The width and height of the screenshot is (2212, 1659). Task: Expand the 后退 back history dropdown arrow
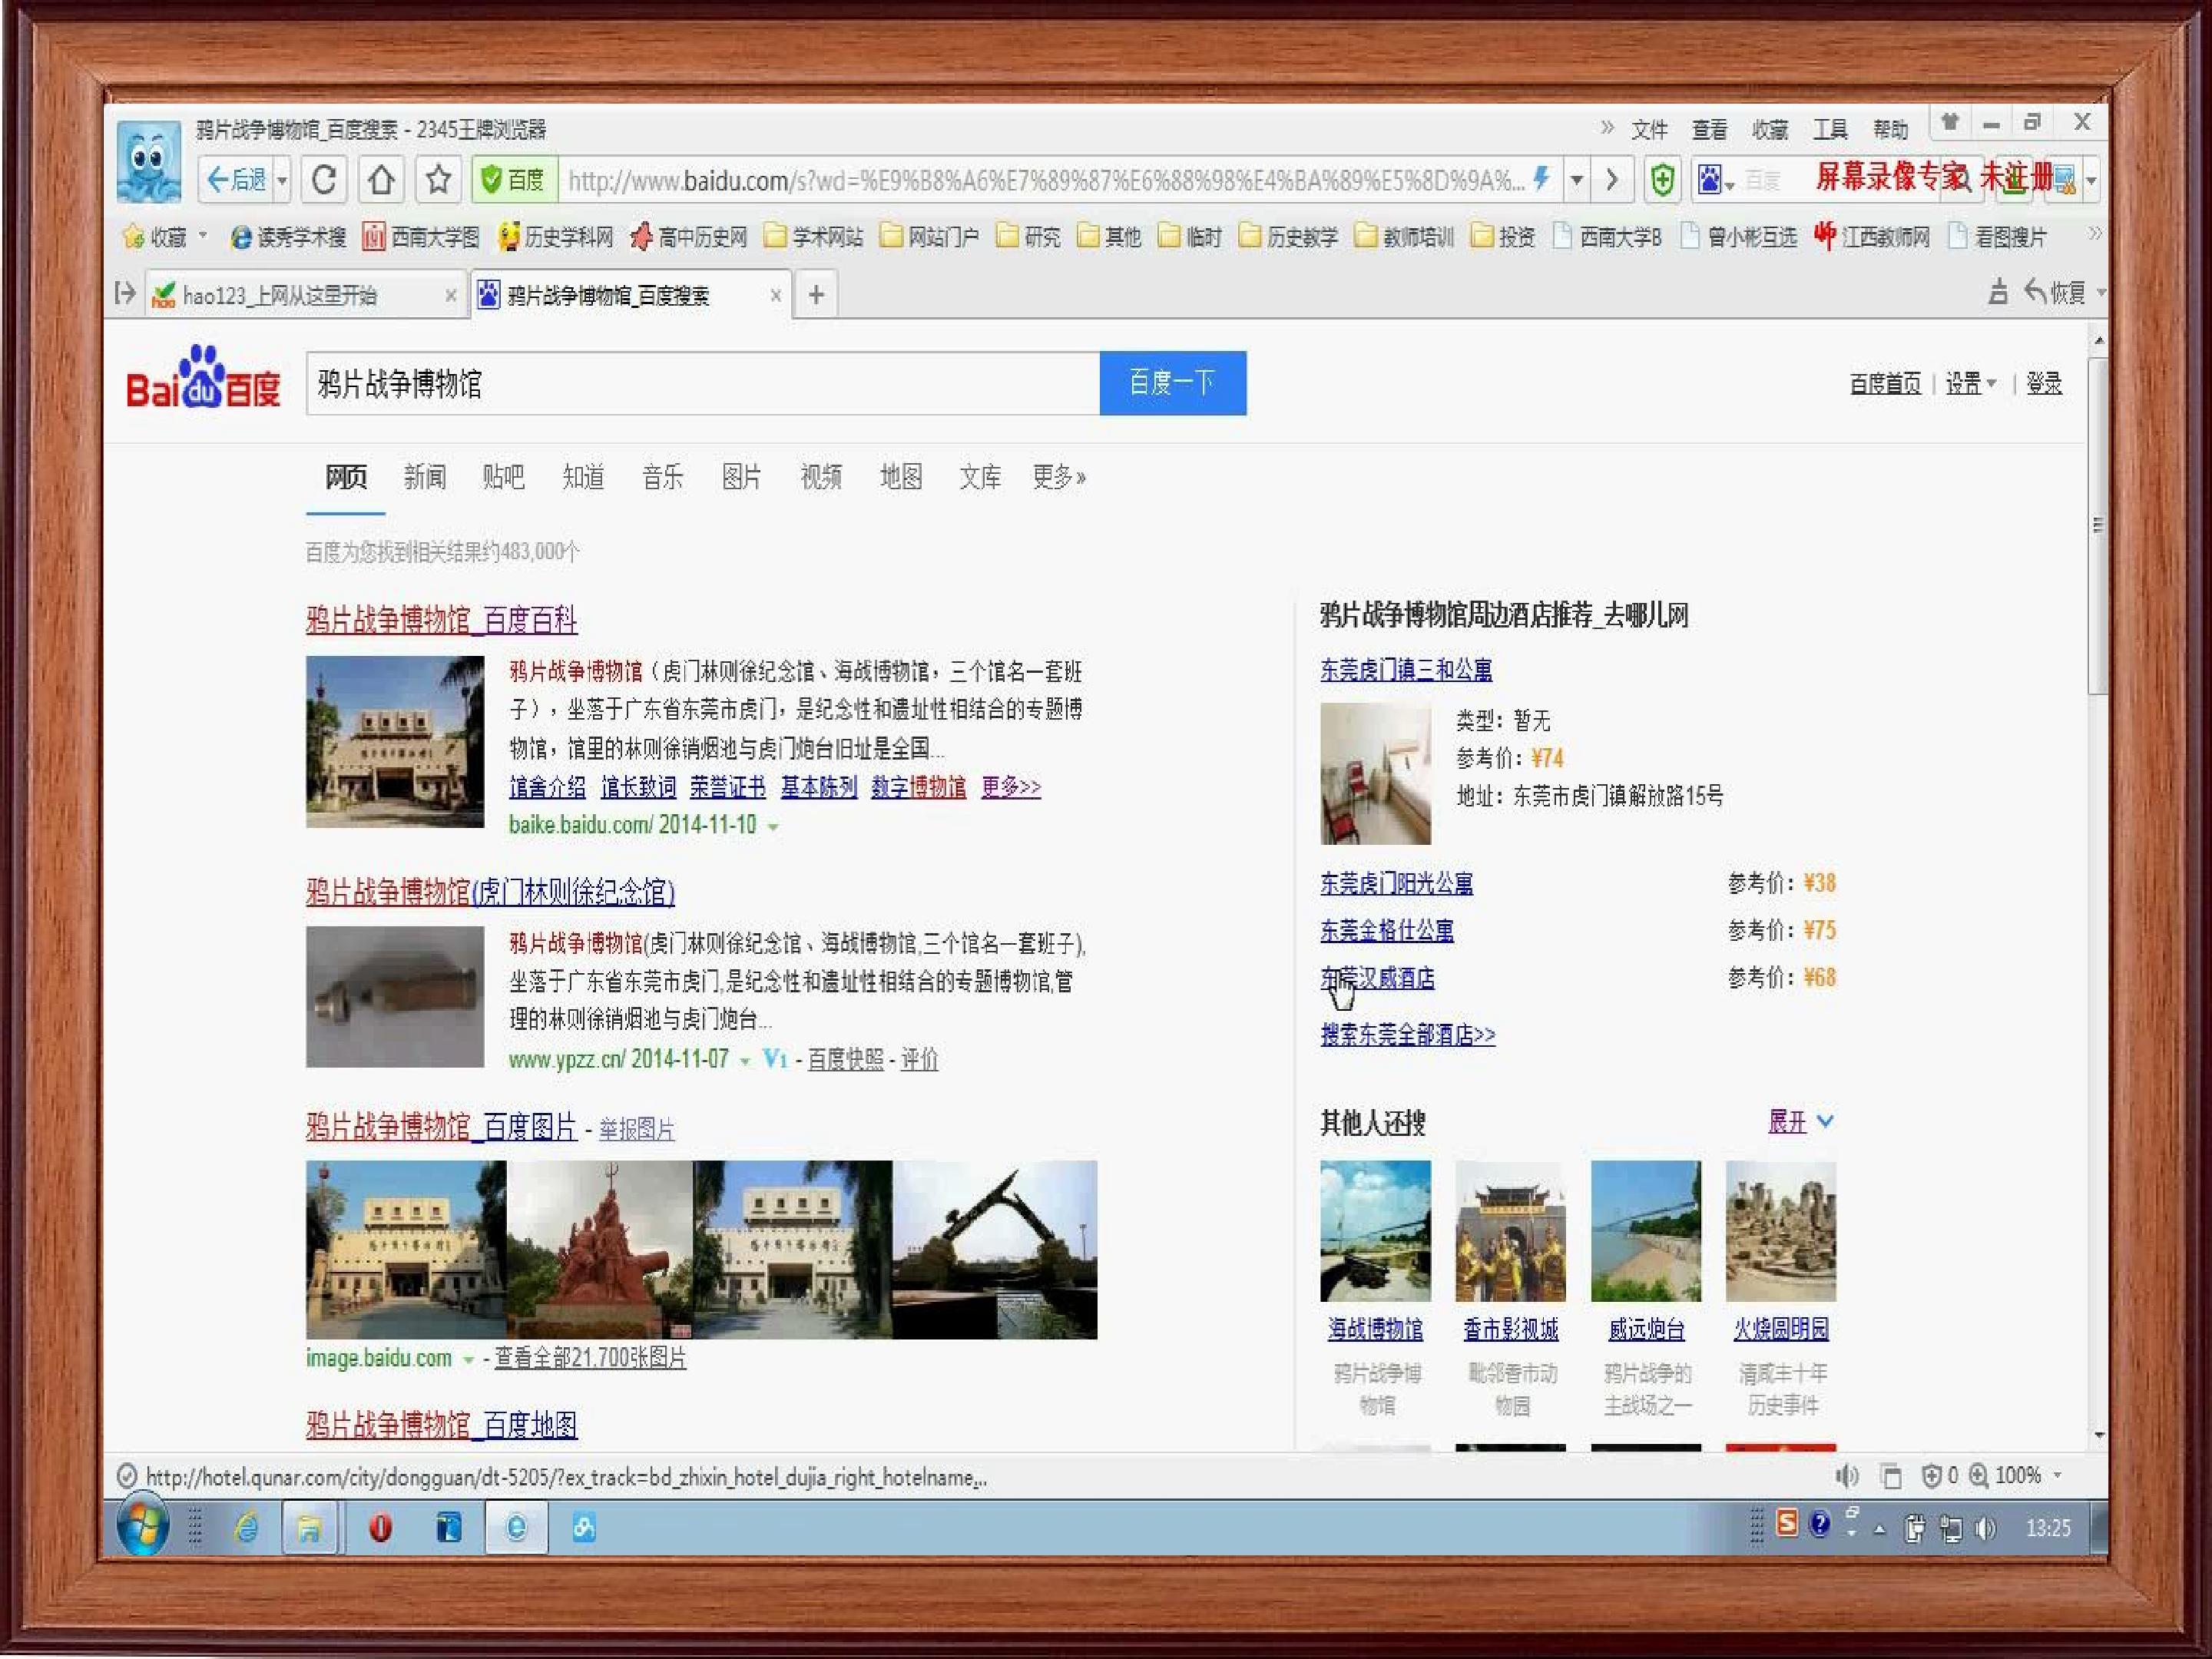point(283,180)
